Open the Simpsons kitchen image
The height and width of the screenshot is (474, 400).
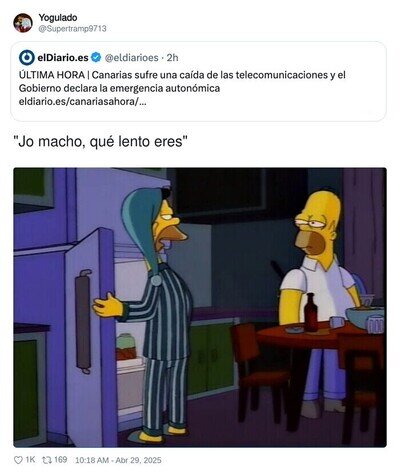pyautogui.click(x=200, y=307)
